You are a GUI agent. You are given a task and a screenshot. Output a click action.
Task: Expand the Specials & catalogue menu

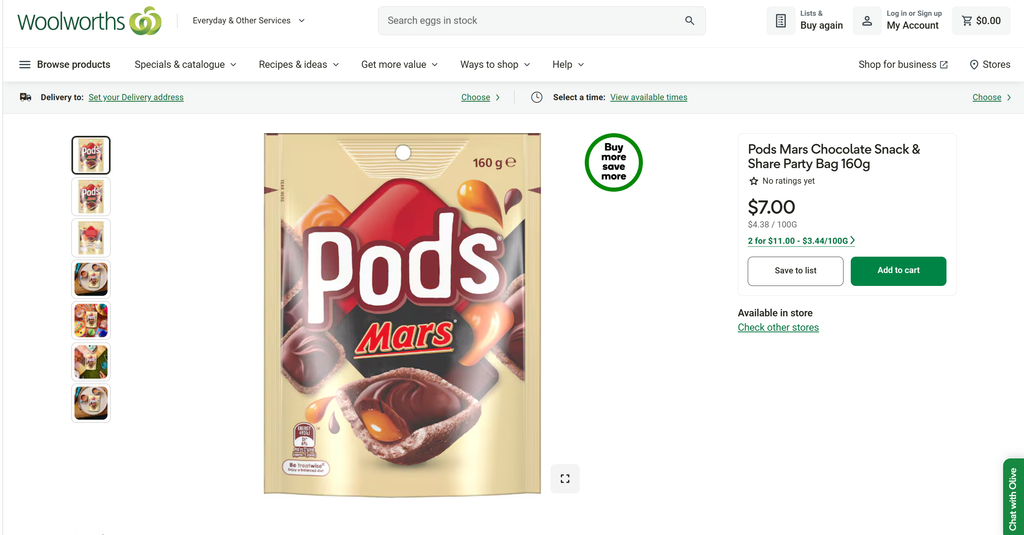pyautogui.click(x=185, y=65)
